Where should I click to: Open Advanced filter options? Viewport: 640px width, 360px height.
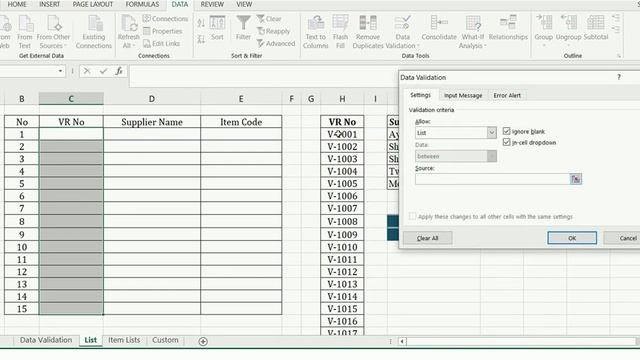tap(276, 43)
